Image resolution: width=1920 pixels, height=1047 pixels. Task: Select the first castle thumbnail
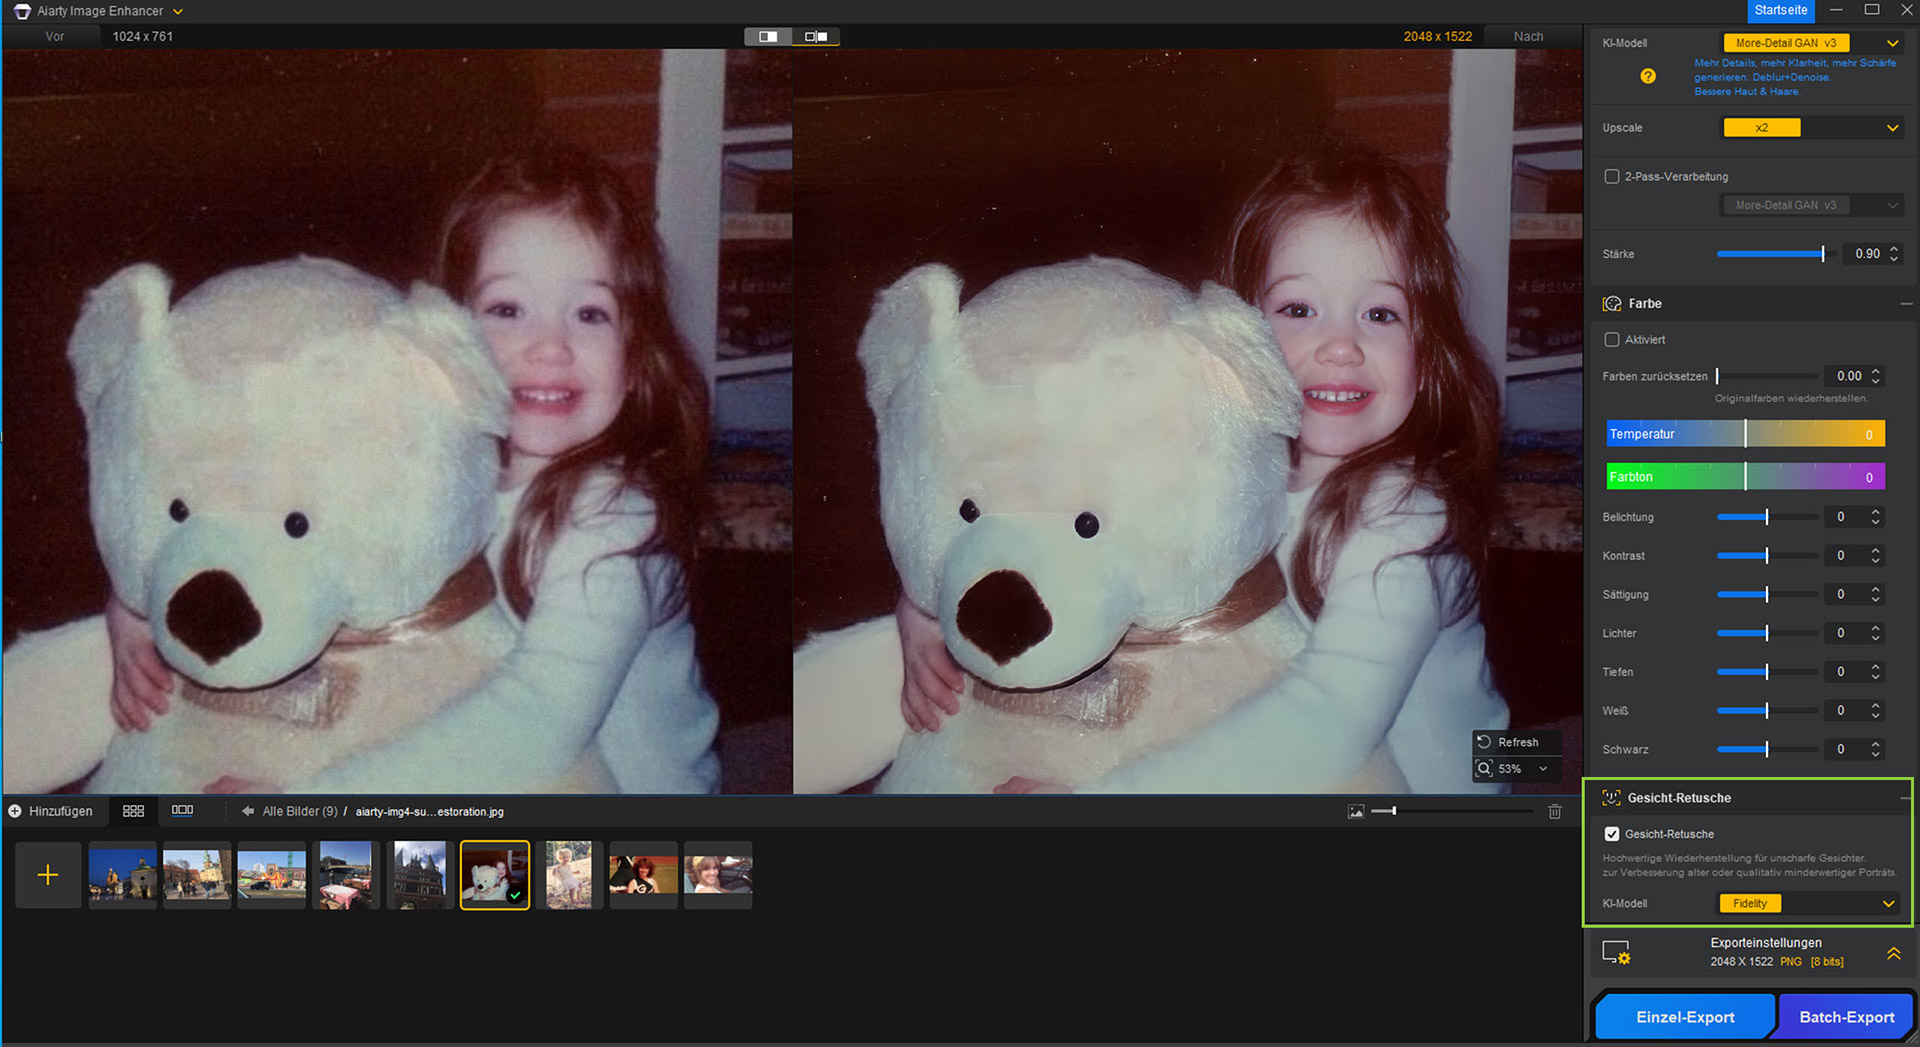tap(123, 875)
